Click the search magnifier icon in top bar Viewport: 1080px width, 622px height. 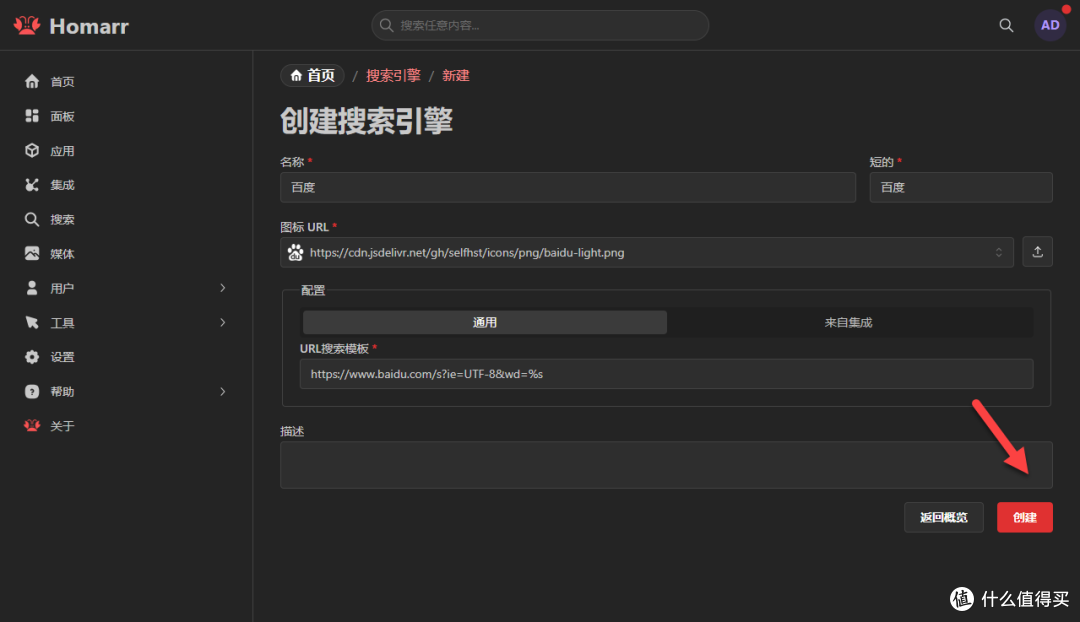pos(1006,25)
